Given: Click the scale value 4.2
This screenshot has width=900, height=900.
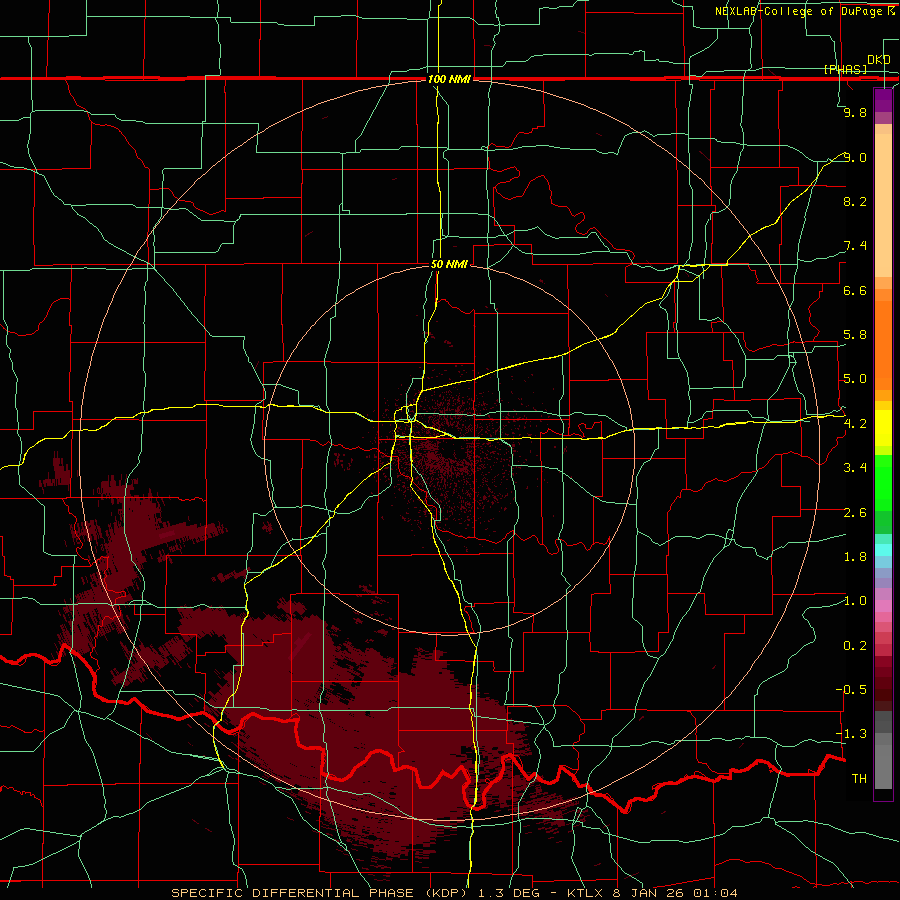Looking at the screenshot, I should point(855,424).
